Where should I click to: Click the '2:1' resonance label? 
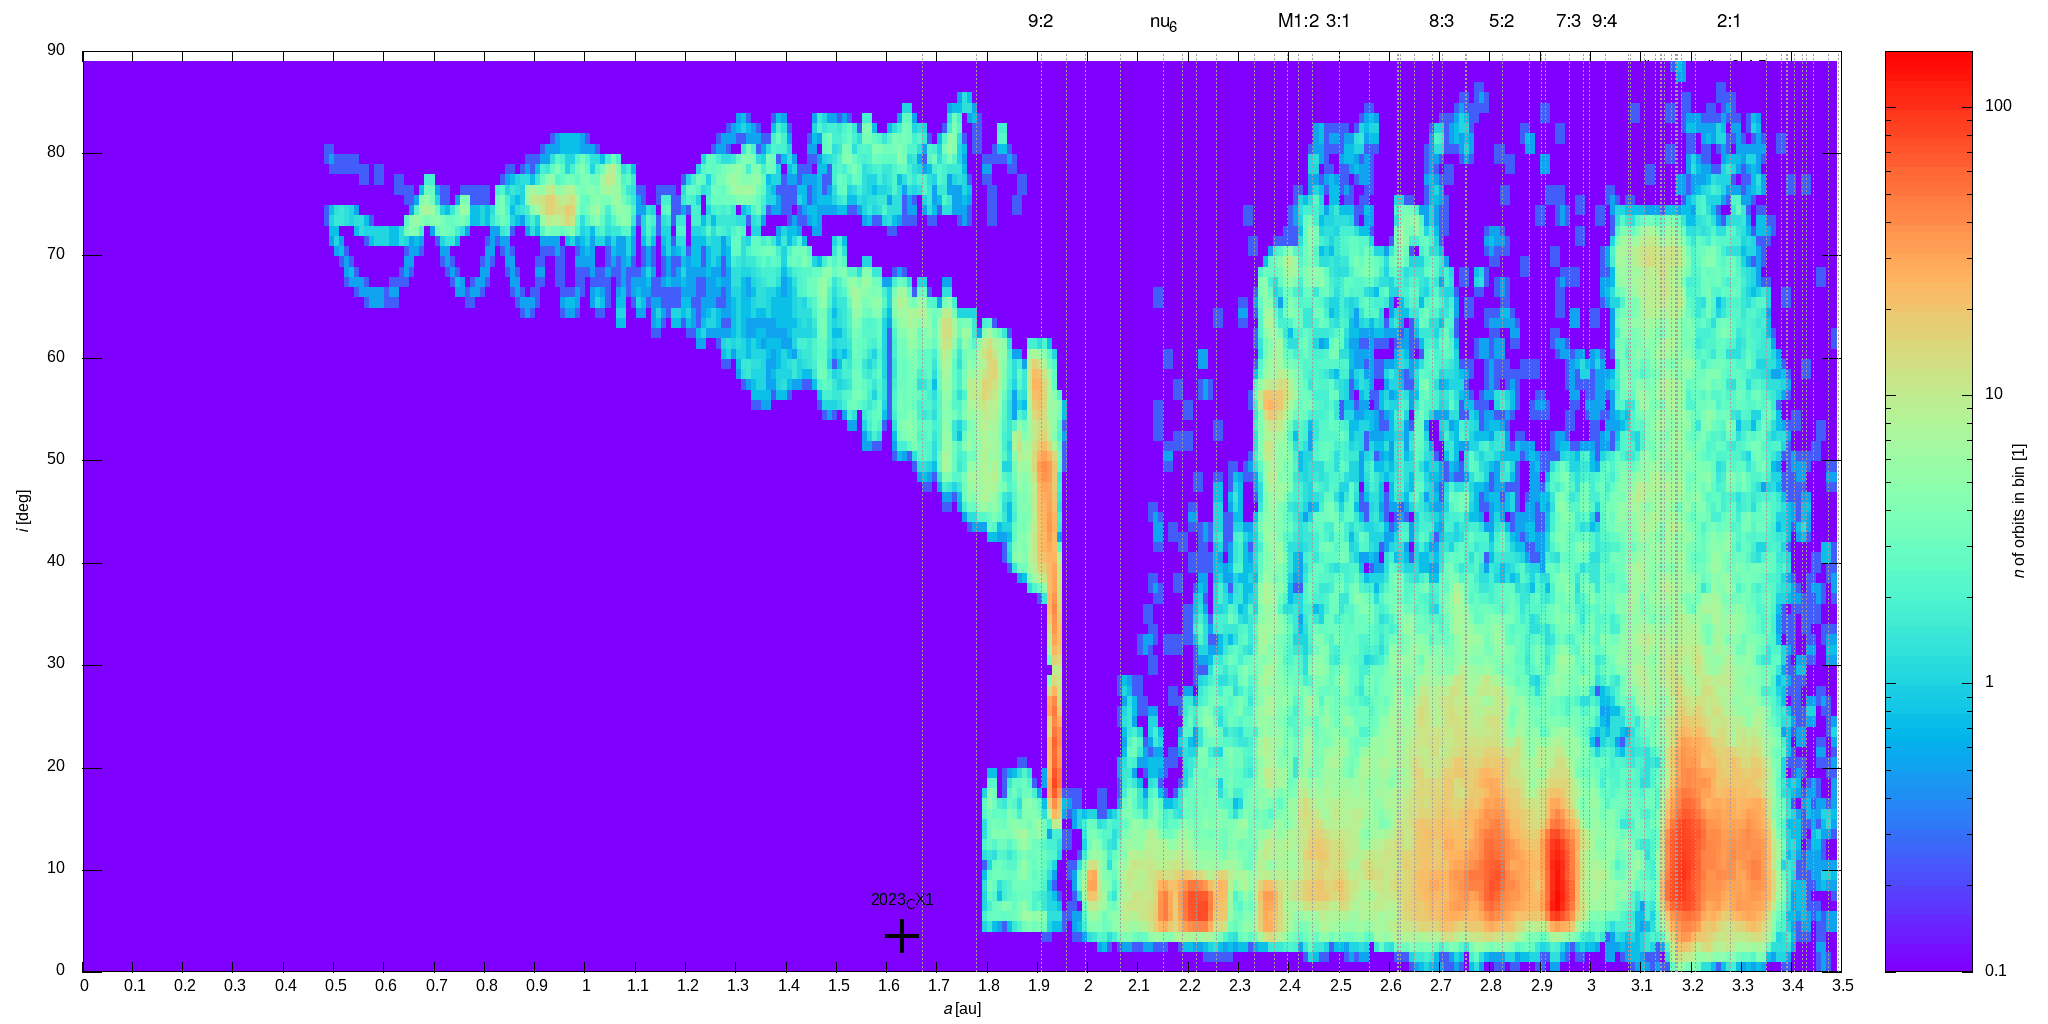(x=1728, y=21)
